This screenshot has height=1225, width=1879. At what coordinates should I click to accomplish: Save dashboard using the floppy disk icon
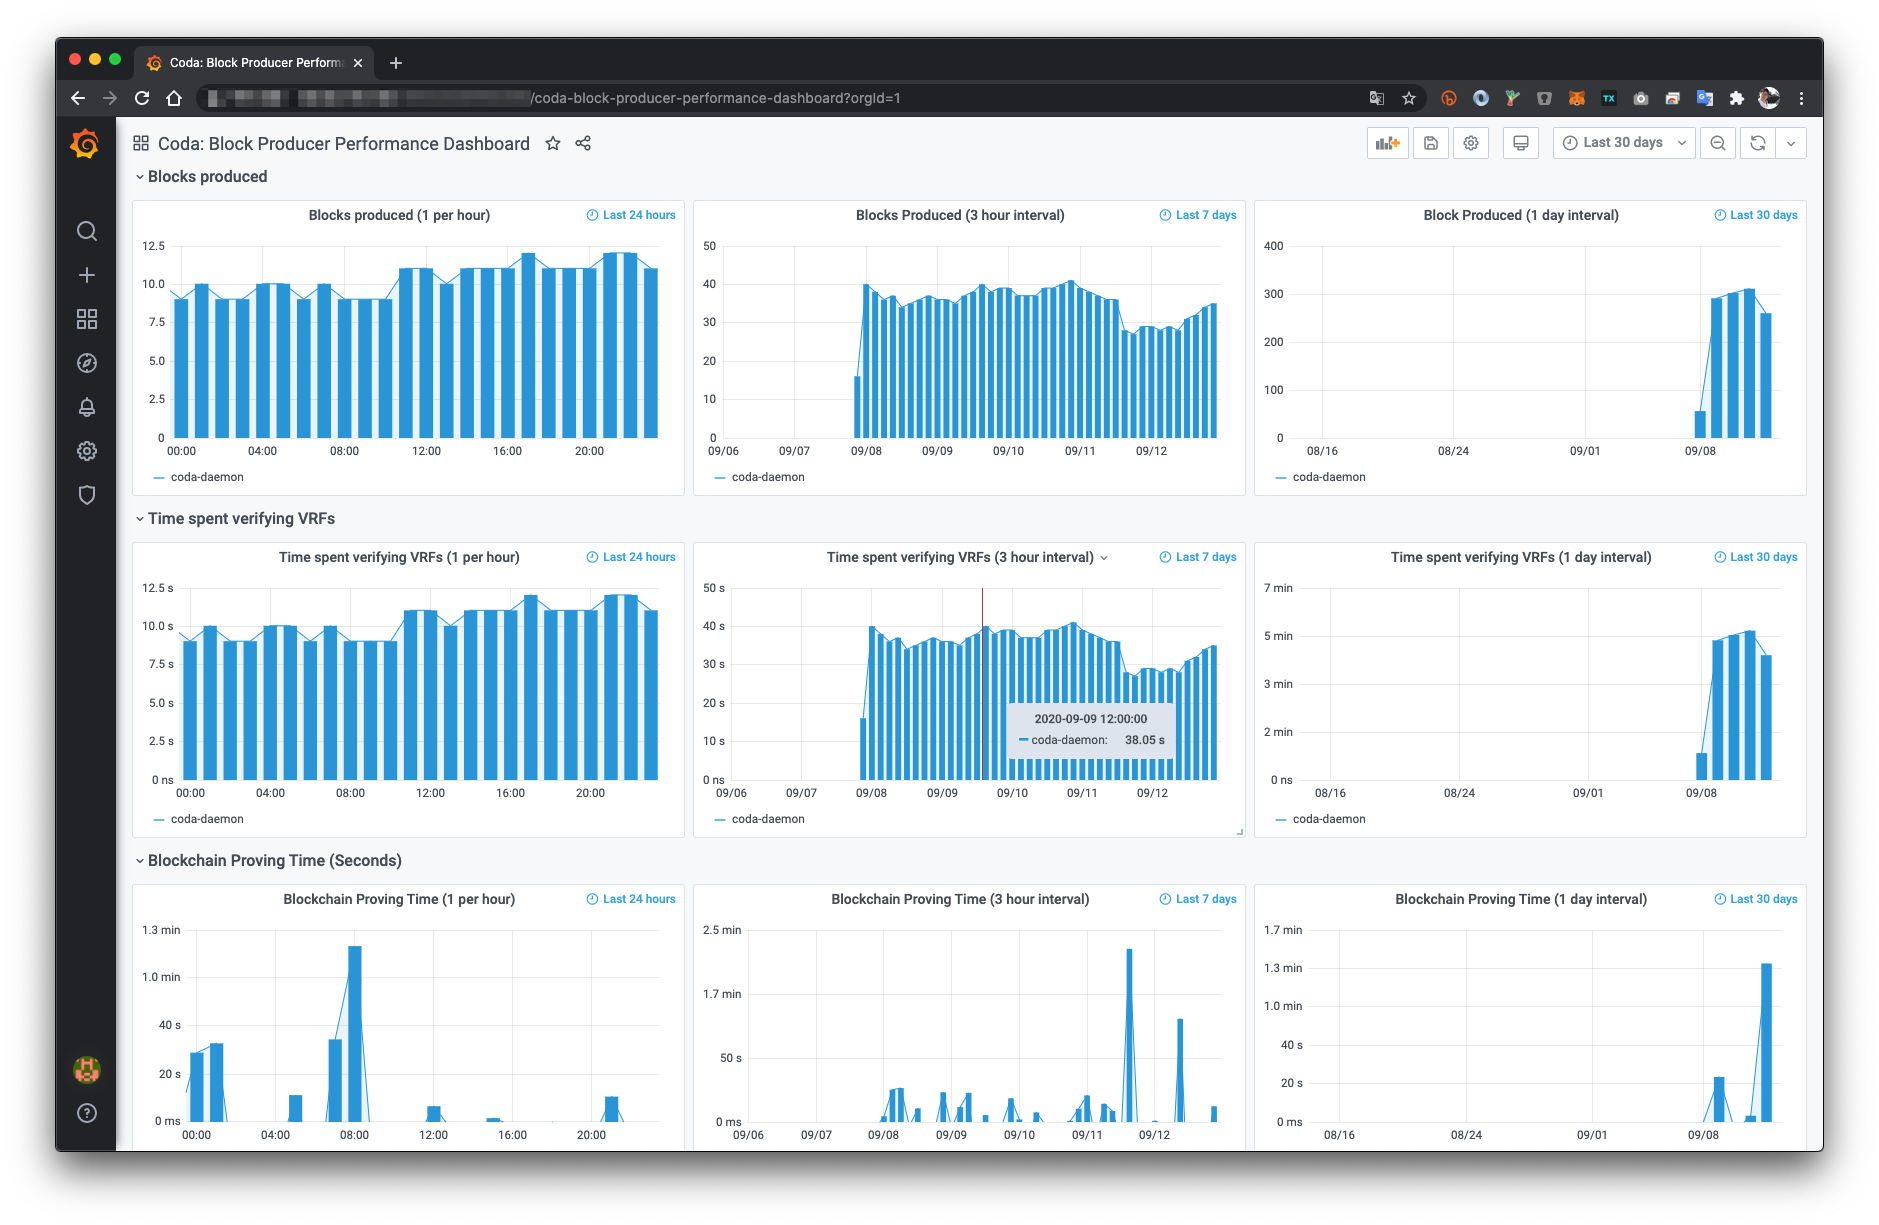[x=1431, y=143]
